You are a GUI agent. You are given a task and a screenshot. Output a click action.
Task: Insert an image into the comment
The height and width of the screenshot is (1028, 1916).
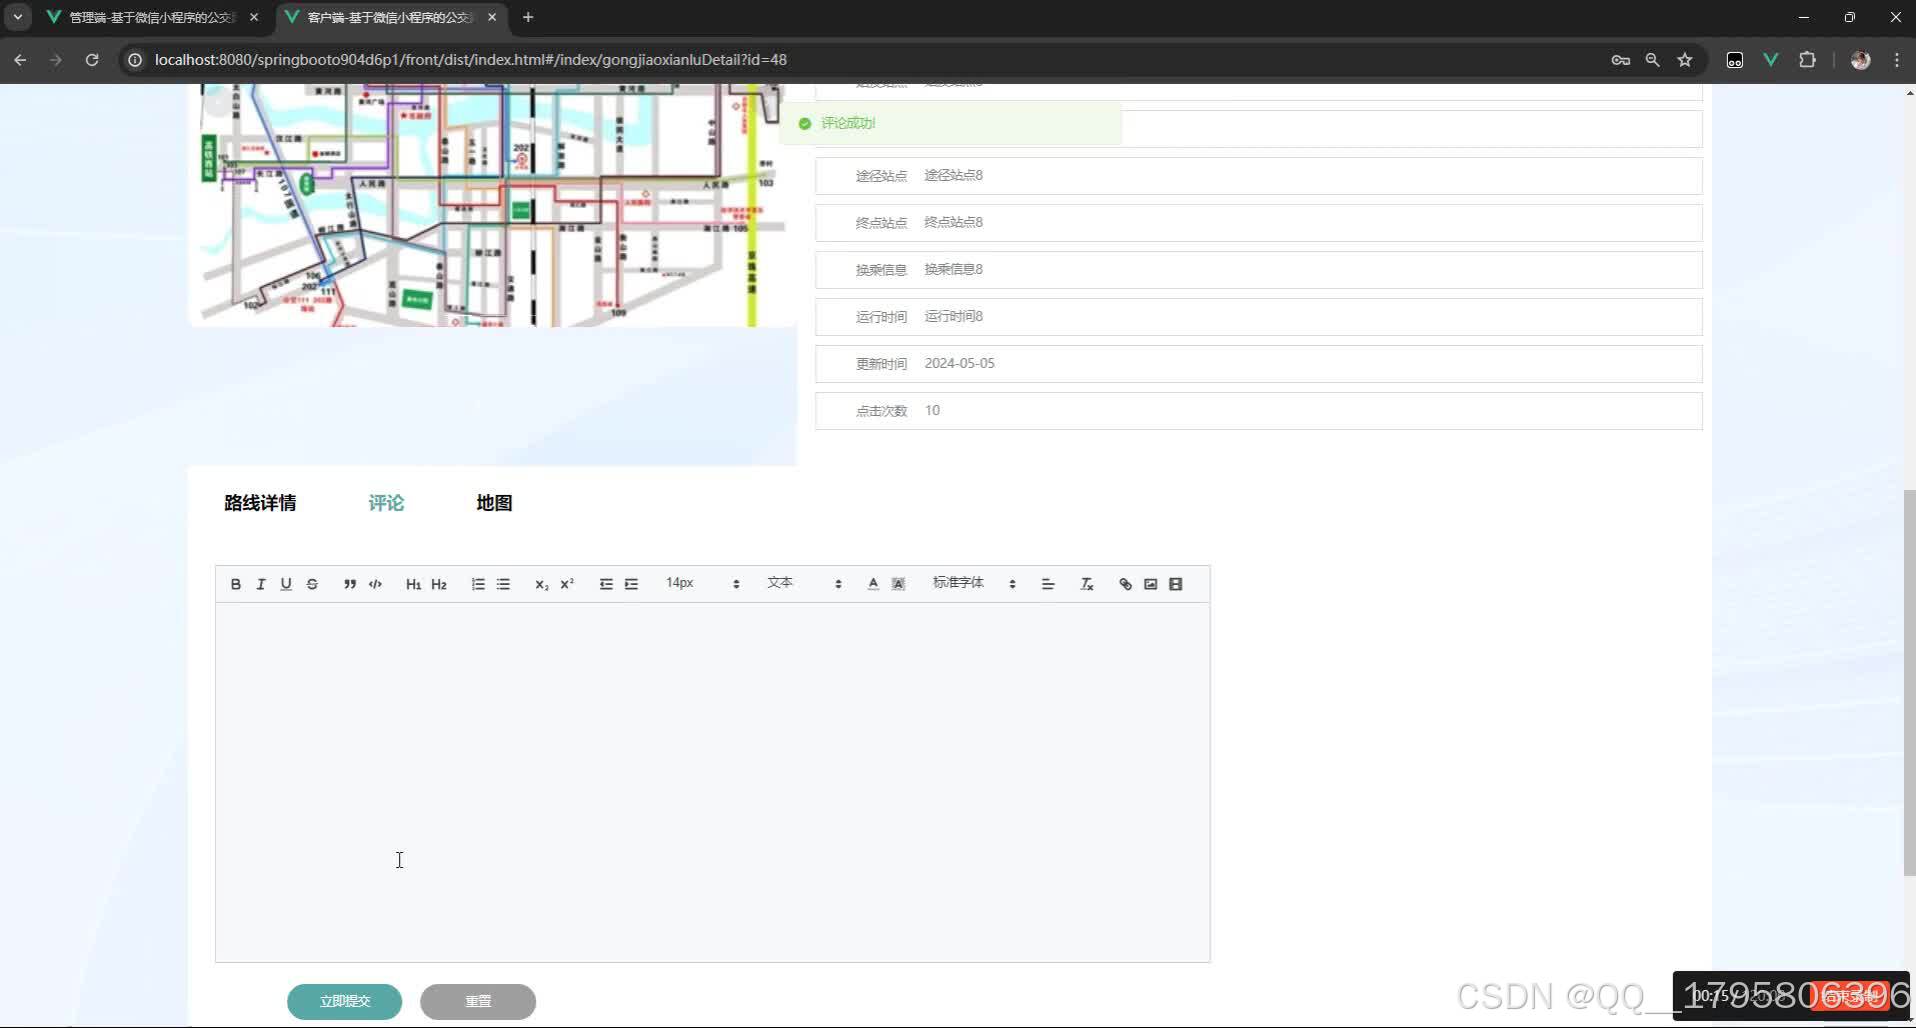coord(1151,584)
